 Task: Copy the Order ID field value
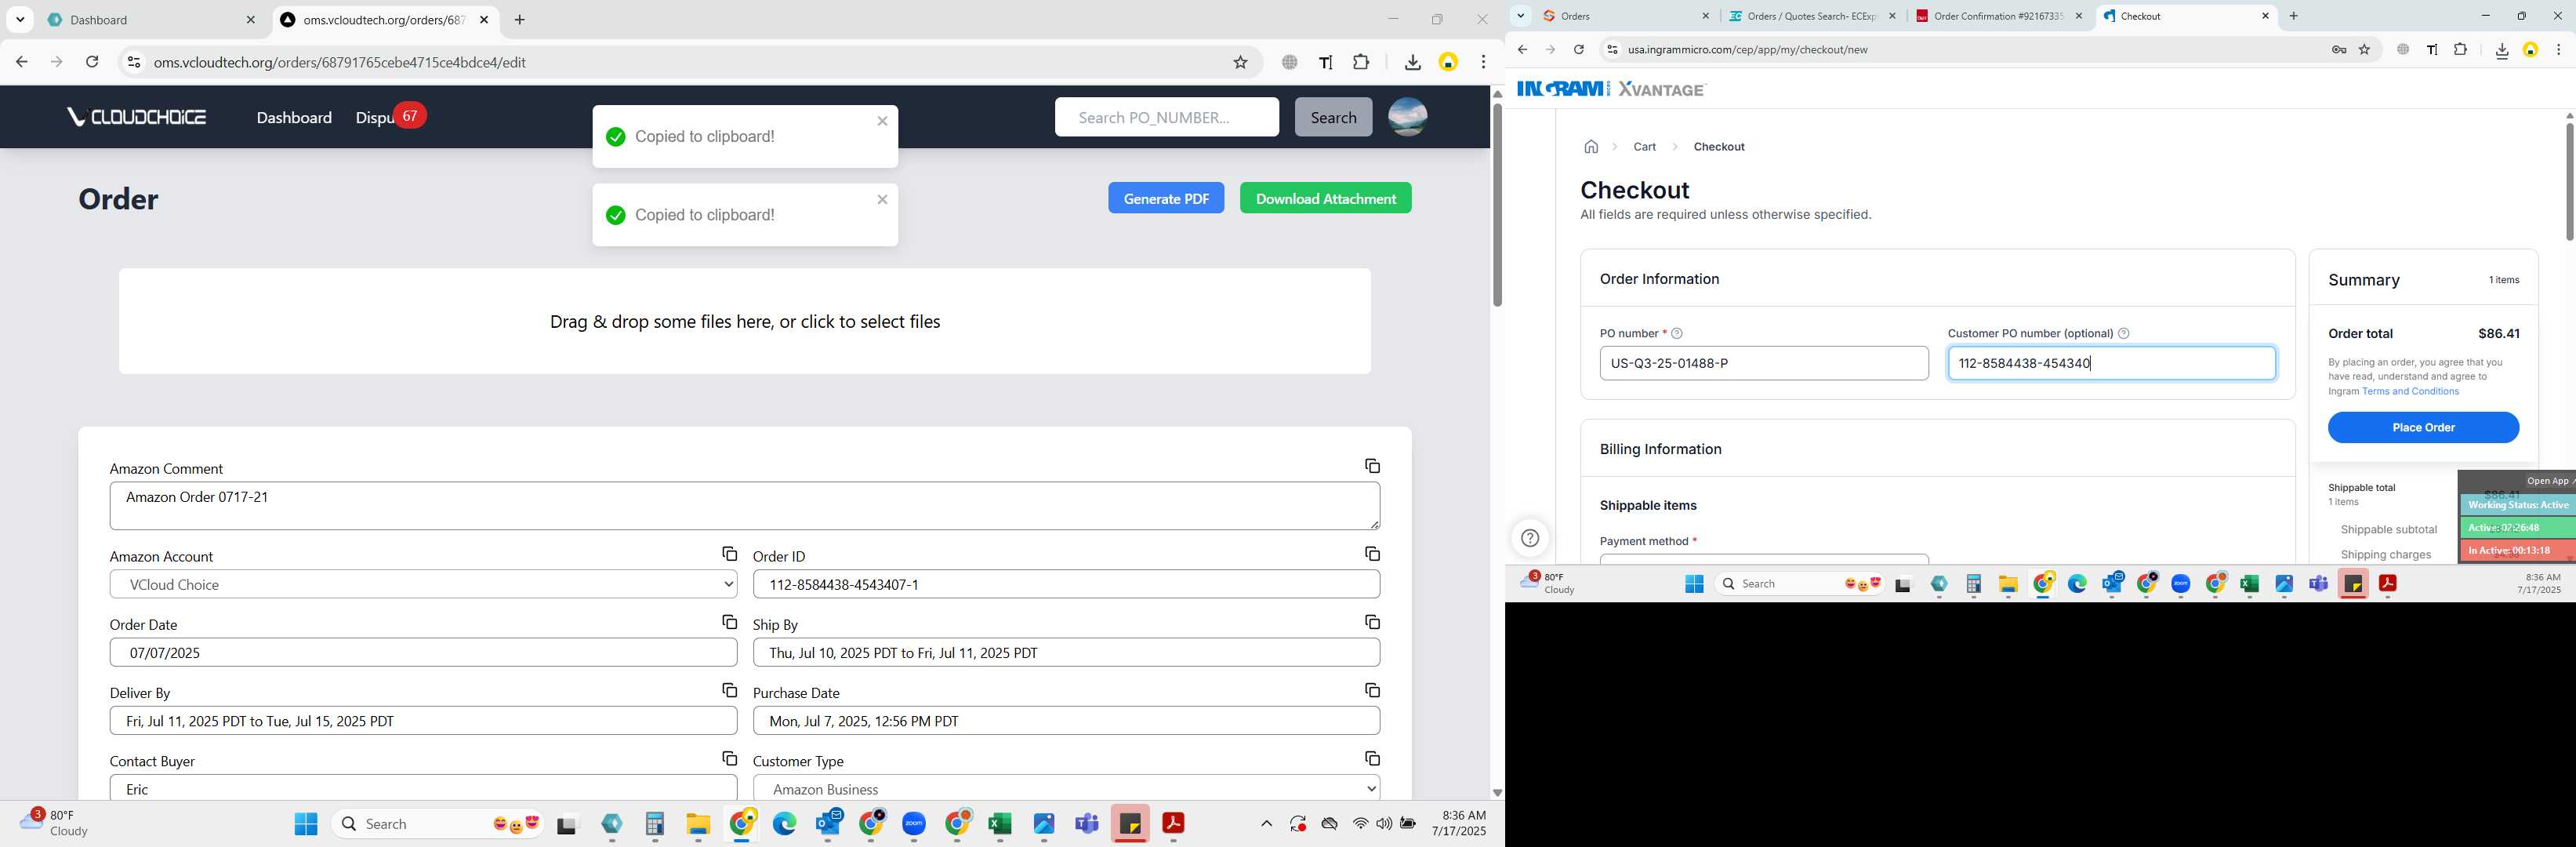click(1372, 554)
